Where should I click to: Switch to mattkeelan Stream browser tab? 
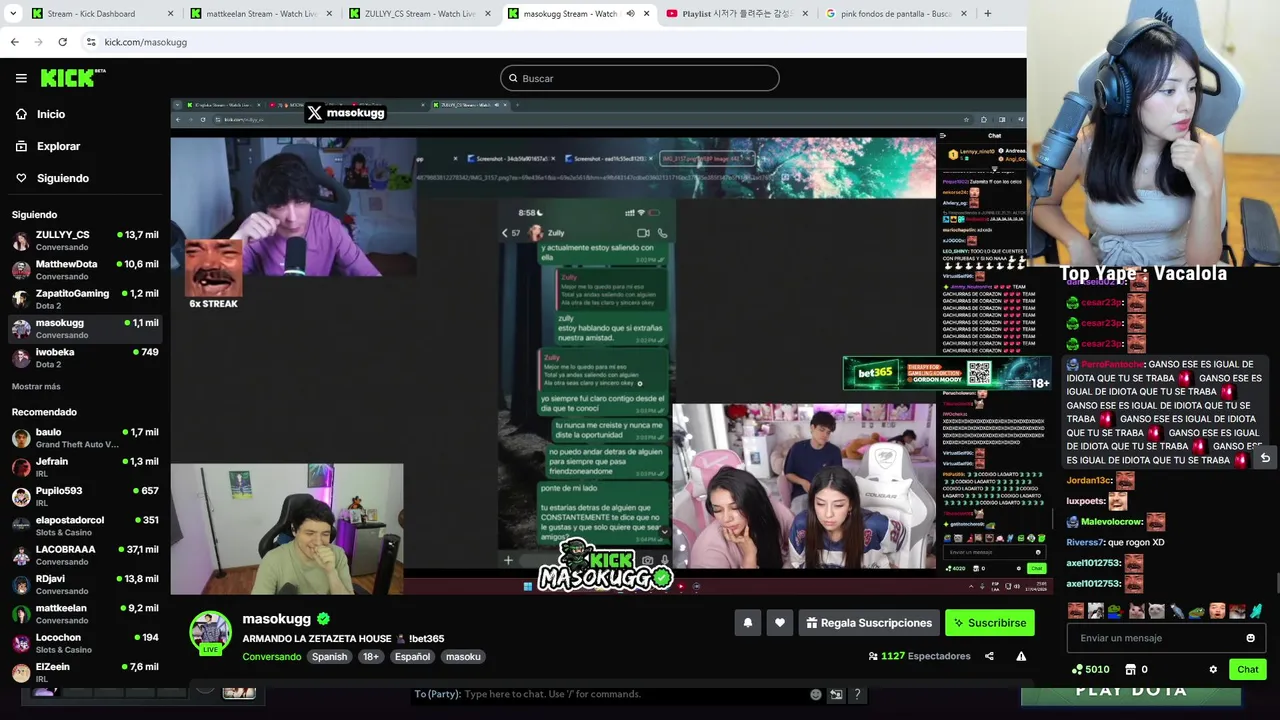pyautogui.click(x=260, y=14)
